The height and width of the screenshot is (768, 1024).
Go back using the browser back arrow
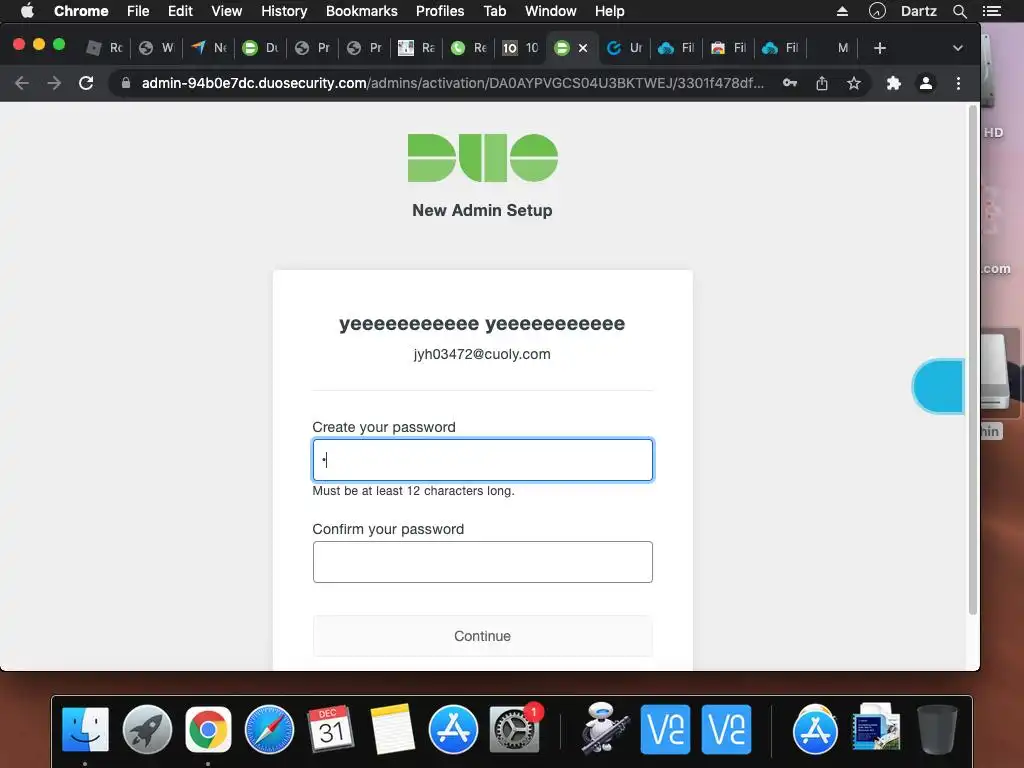tap(22, 83)
